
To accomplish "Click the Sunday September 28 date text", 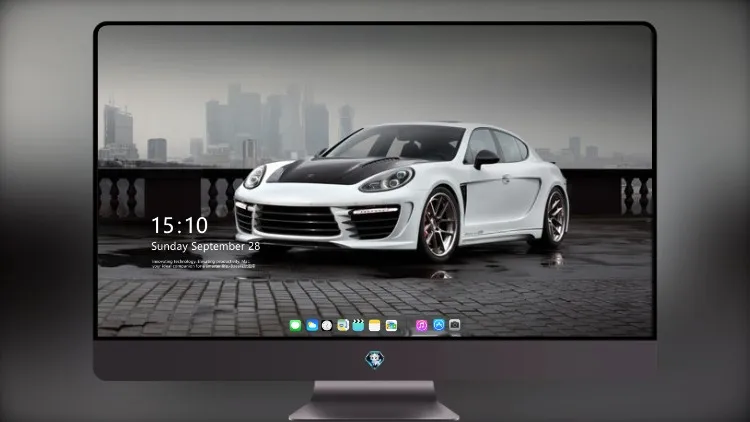I will (206, 246).
